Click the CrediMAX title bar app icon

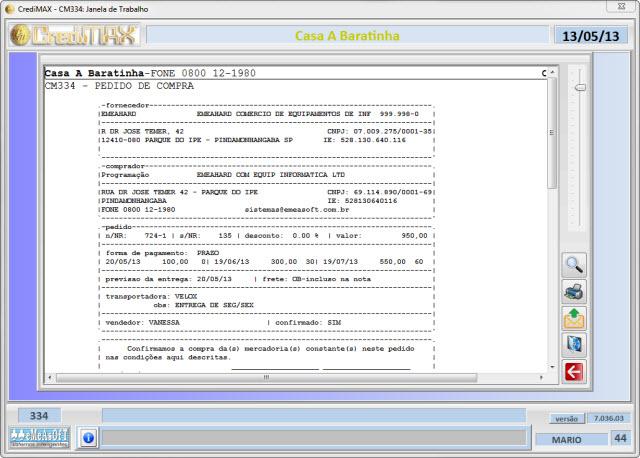(x=10, y=8)
